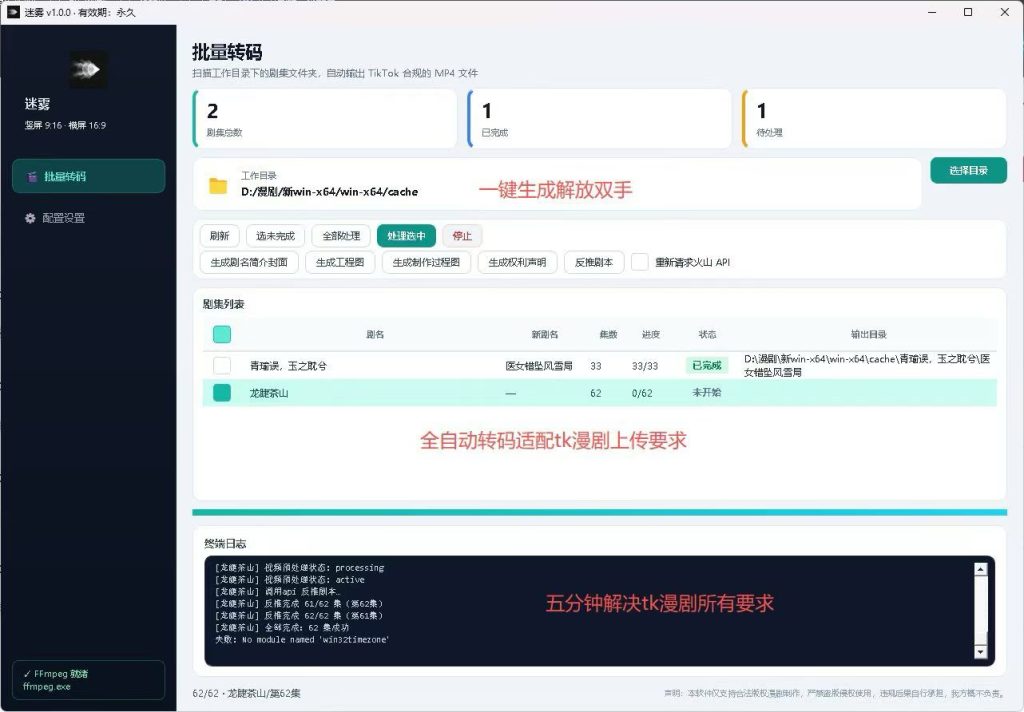The width and height of the screenshot is (1024, 712).
Task: Click the 生成剧名简介封面 button
Action: pyautogui.click(x=249, y=263)
